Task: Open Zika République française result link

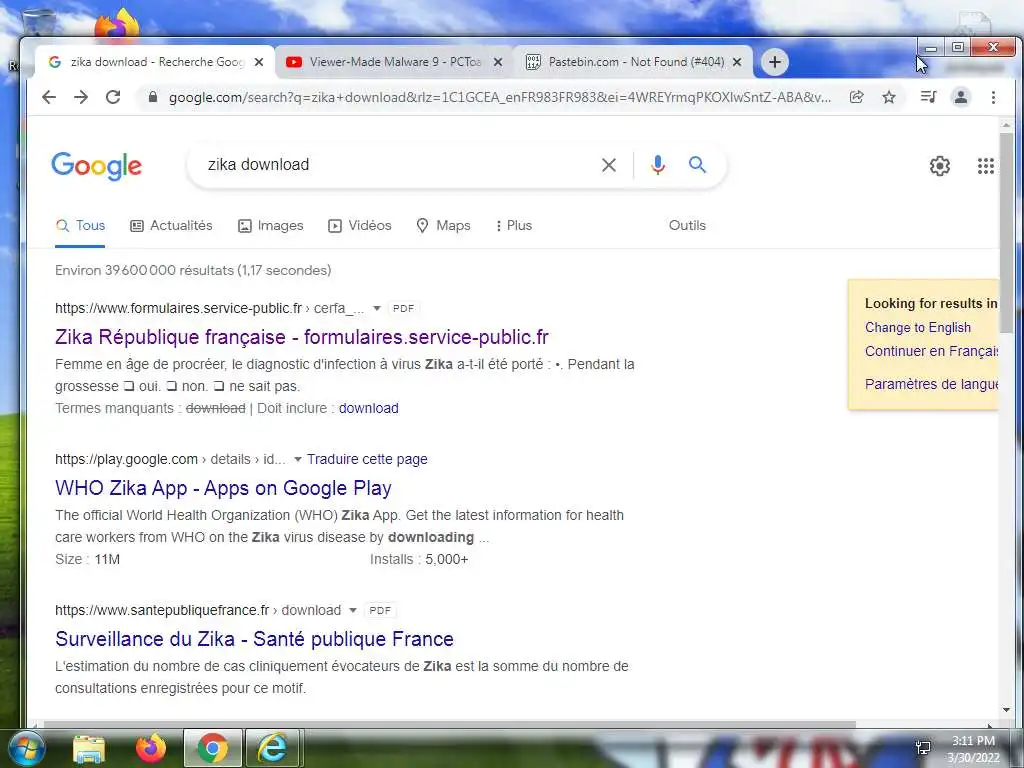Action: pos(302,338)
